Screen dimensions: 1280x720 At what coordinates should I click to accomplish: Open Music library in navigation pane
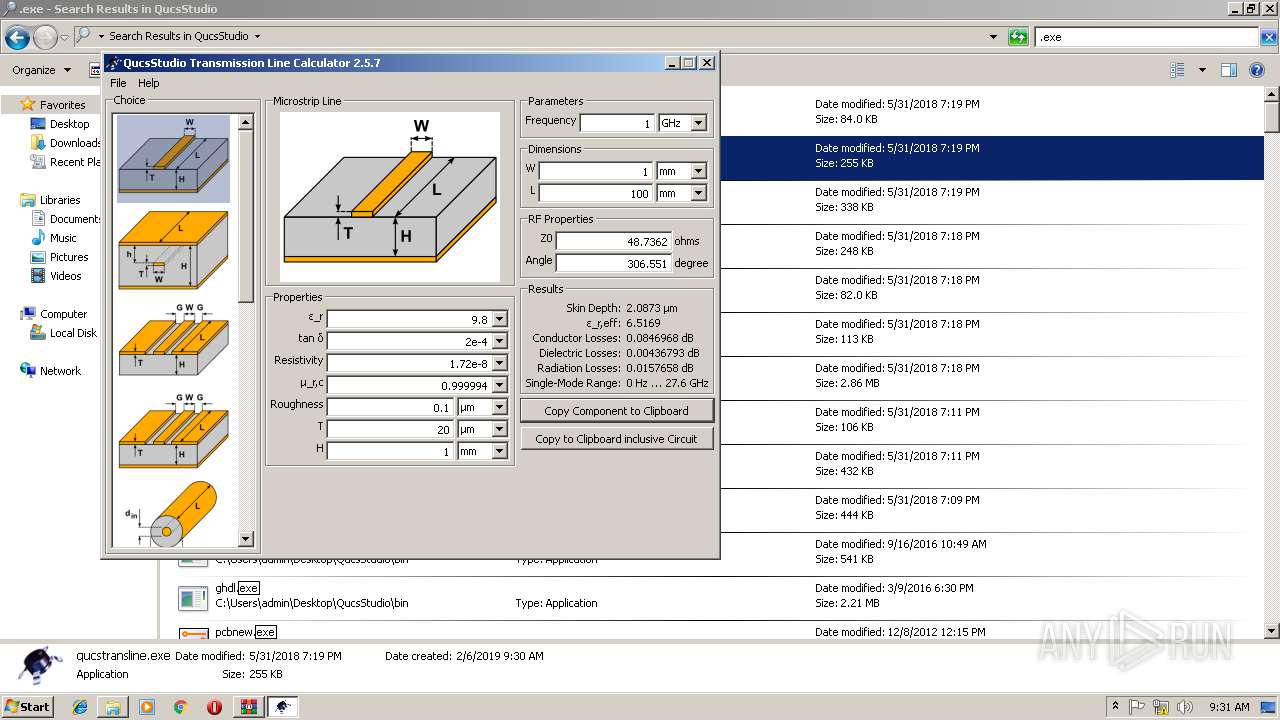[x=63, y=238]
